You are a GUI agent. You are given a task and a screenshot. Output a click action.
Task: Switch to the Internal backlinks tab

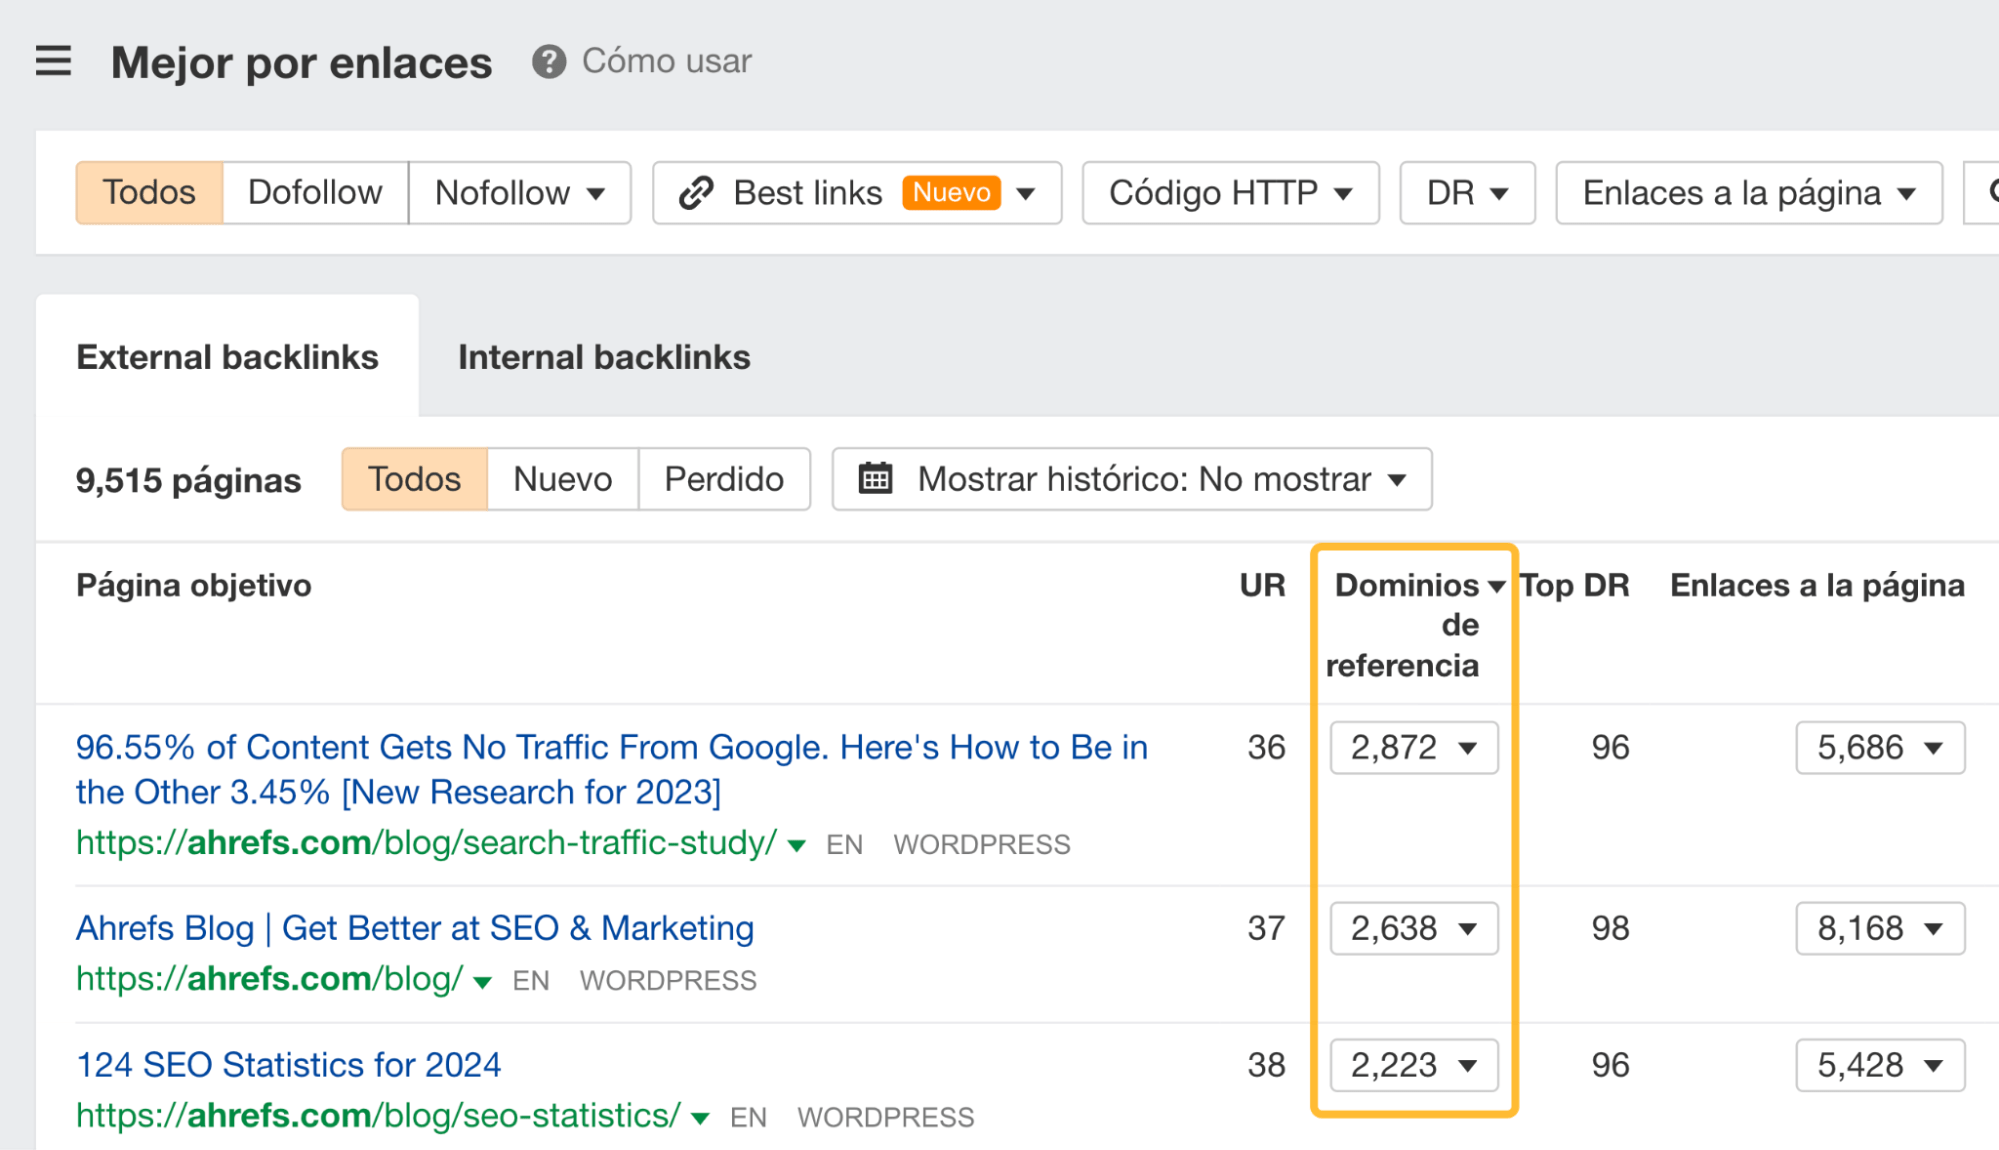pyautogui.click(x=603, y=357)
